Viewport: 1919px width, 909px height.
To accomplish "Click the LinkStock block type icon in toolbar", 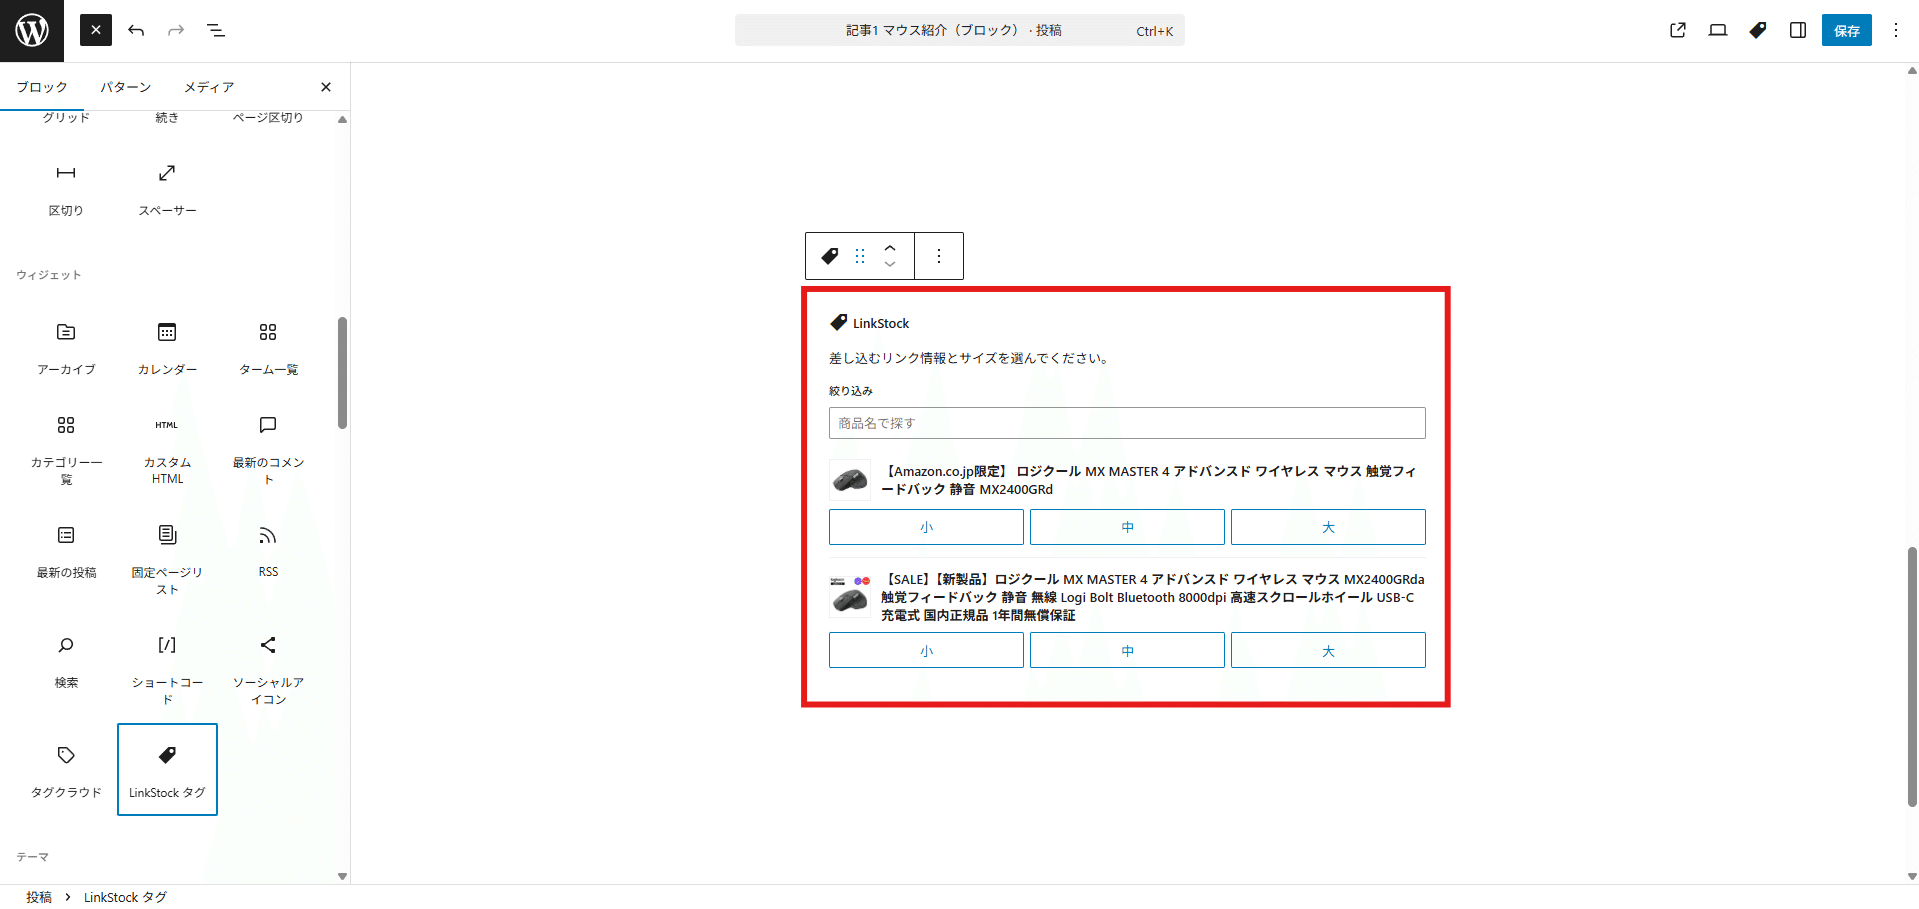I will click(x=830, y=256).
